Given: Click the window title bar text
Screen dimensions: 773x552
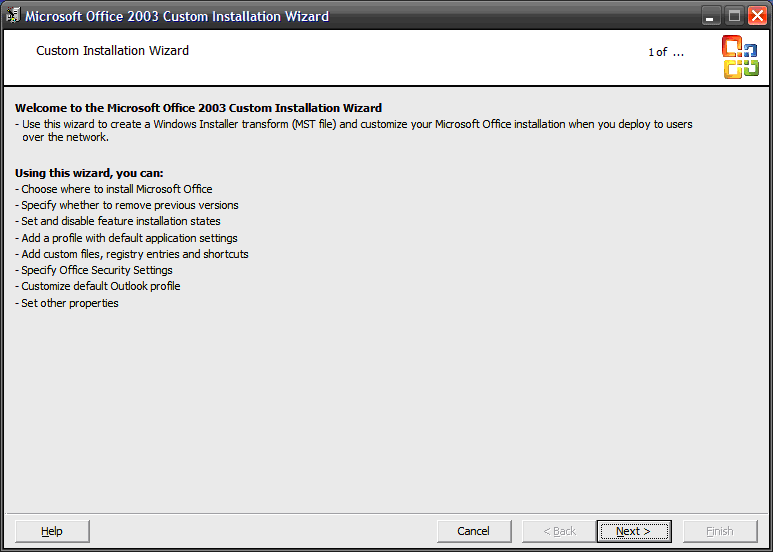Looking at the screenshot, I should (x=176, y=16).
